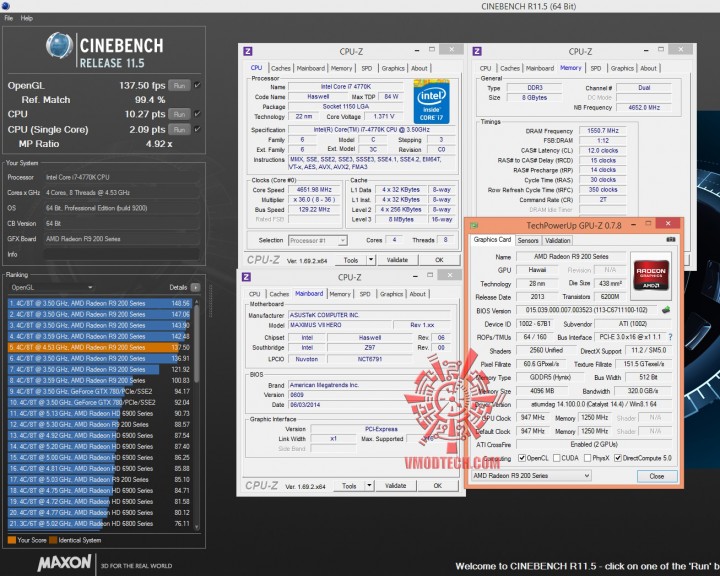
Task: Click the Cinebench sphere logo icon
Action: 59,45
